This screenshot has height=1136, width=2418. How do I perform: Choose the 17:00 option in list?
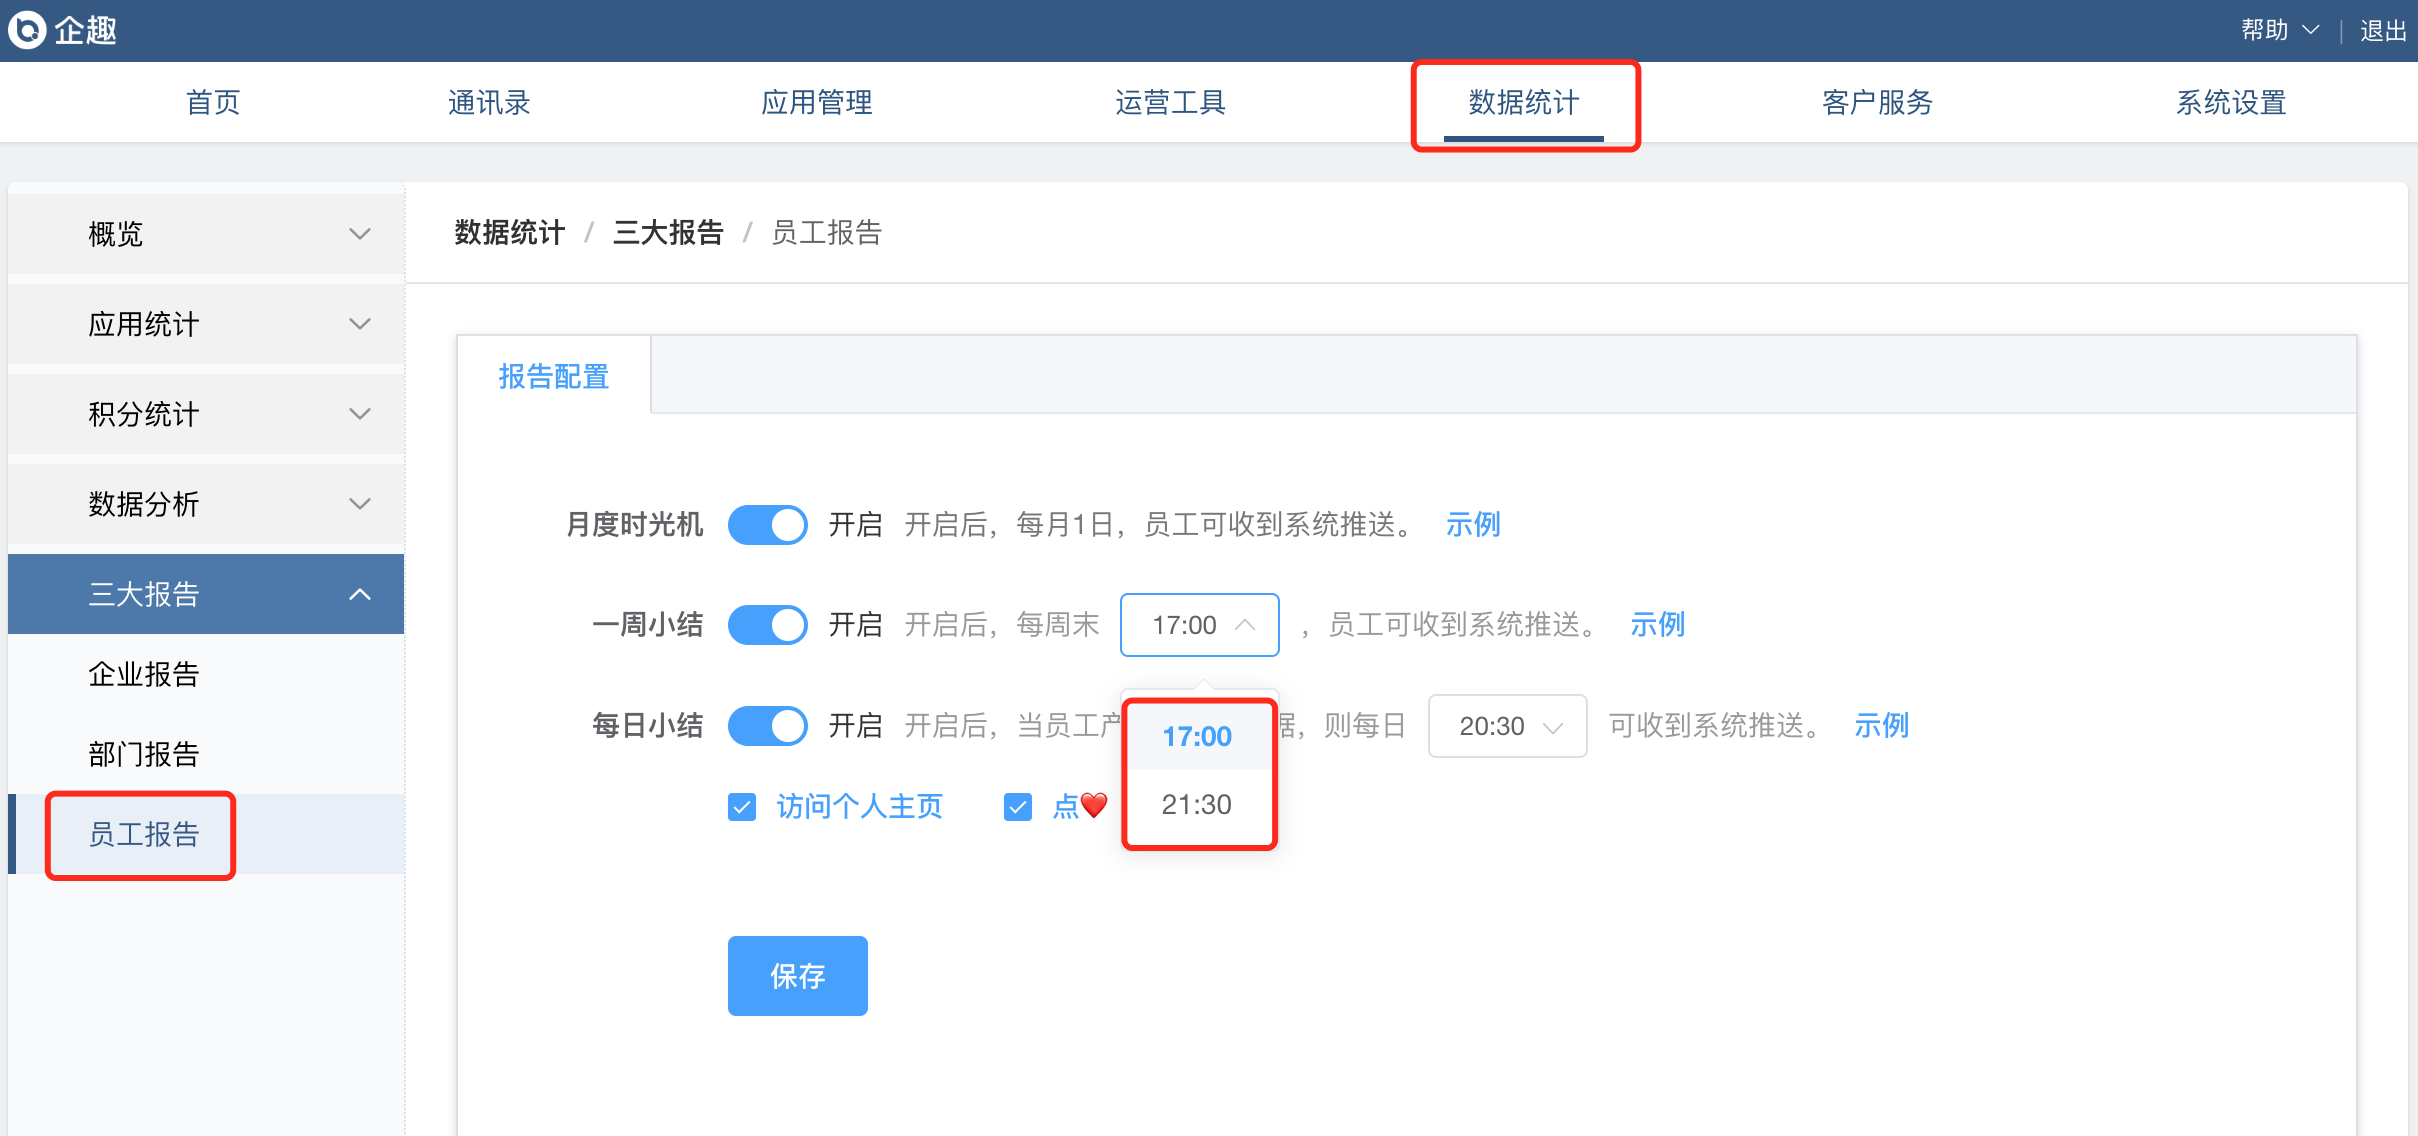[x=1197, y=737]
